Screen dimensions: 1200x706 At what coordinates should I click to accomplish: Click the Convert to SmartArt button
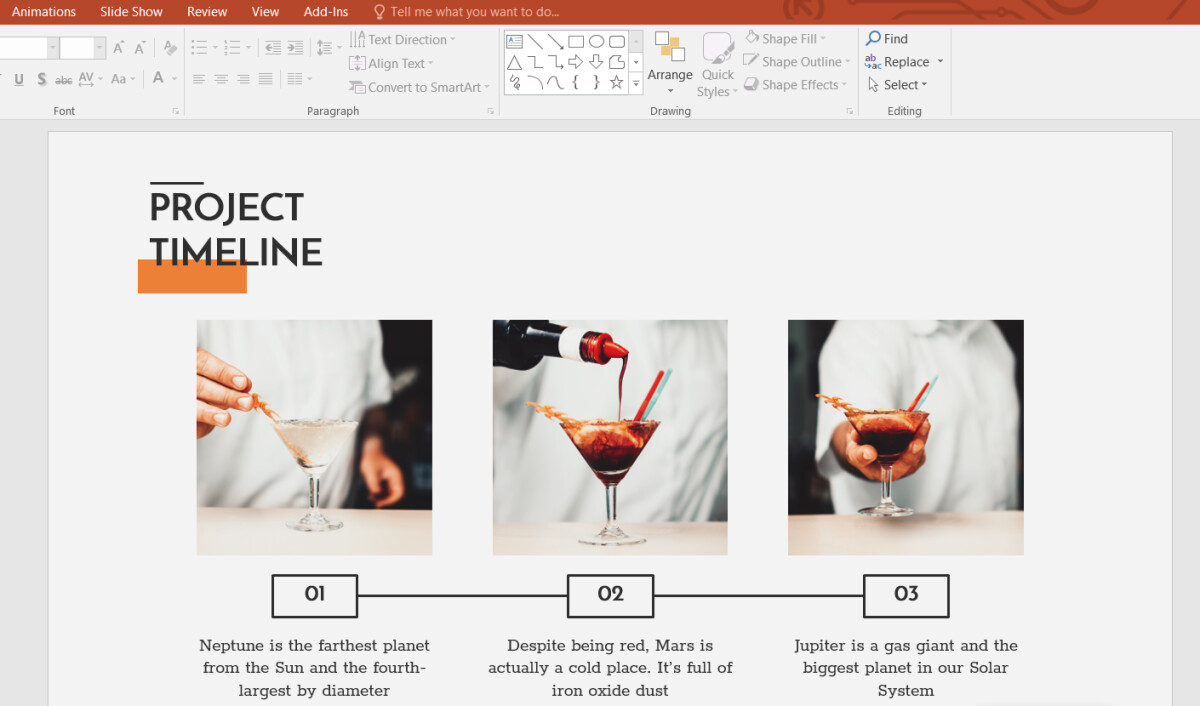pos(419,87)
